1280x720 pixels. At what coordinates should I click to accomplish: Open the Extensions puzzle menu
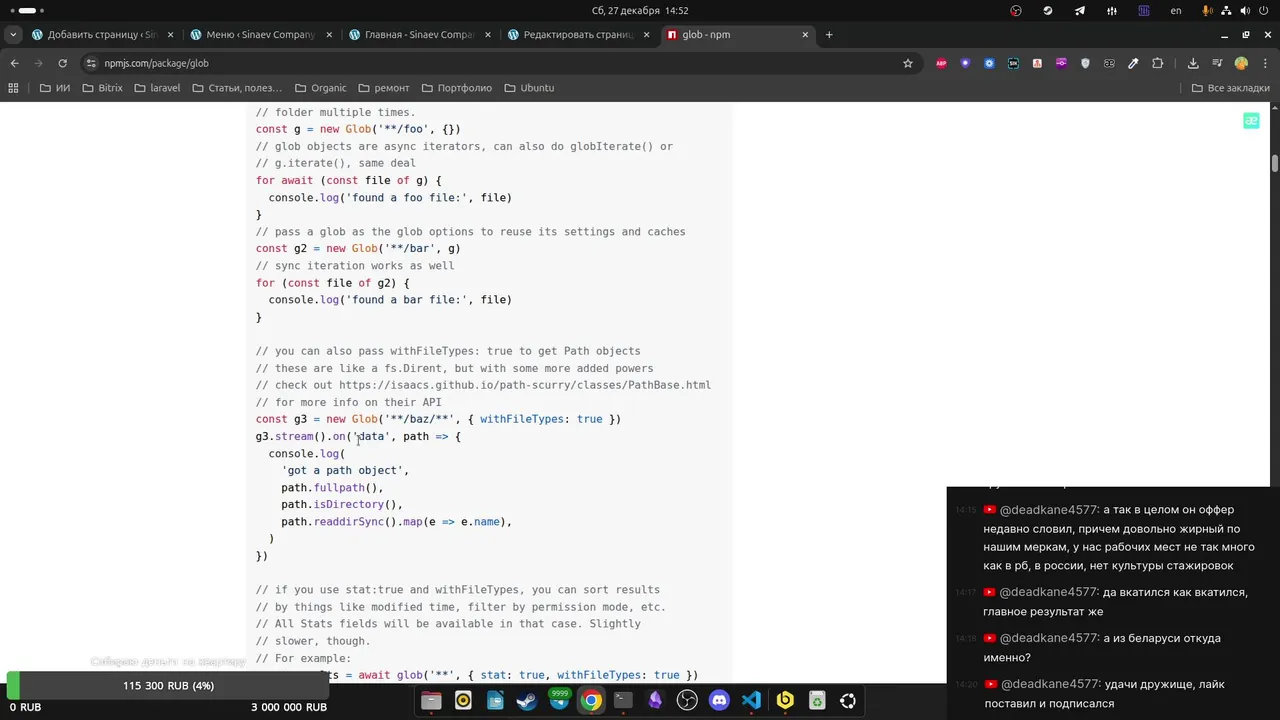point(1157,63)
